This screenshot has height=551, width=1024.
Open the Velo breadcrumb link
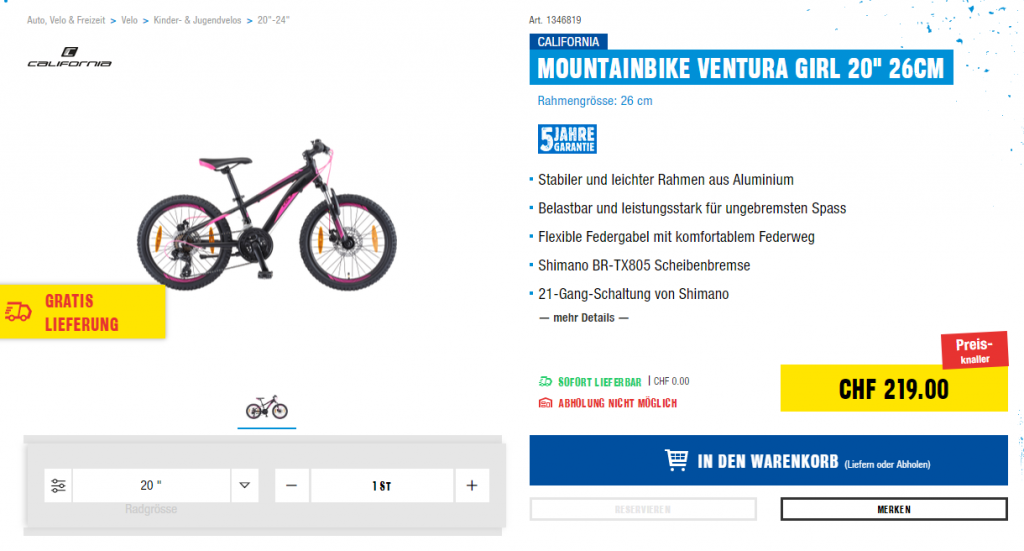tap(129, 20)
